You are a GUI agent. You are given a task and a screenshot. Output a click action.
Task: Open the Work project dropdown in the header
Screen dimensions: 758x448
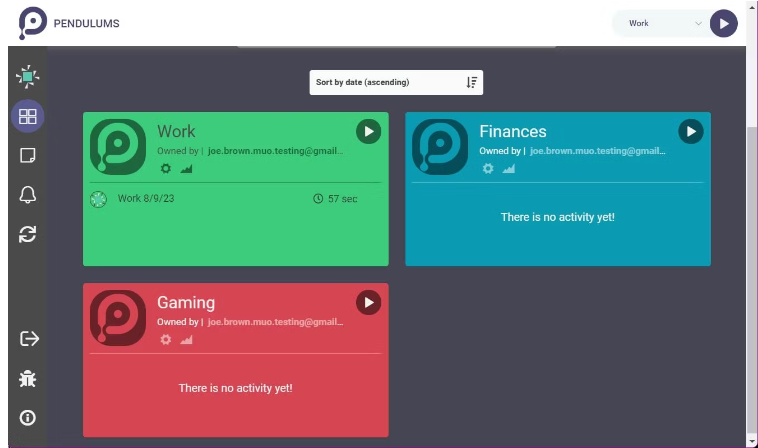coord(665,23)
